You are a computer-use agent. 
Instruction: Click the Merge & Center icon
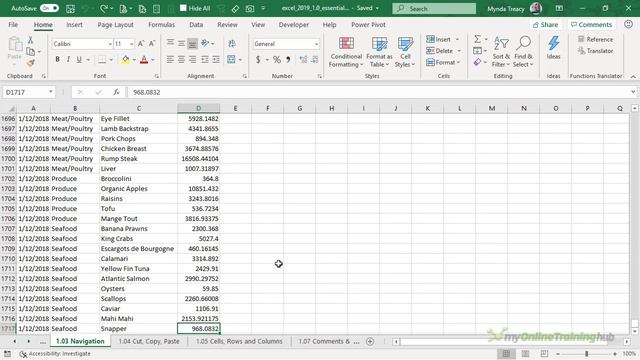pos(231,60)
